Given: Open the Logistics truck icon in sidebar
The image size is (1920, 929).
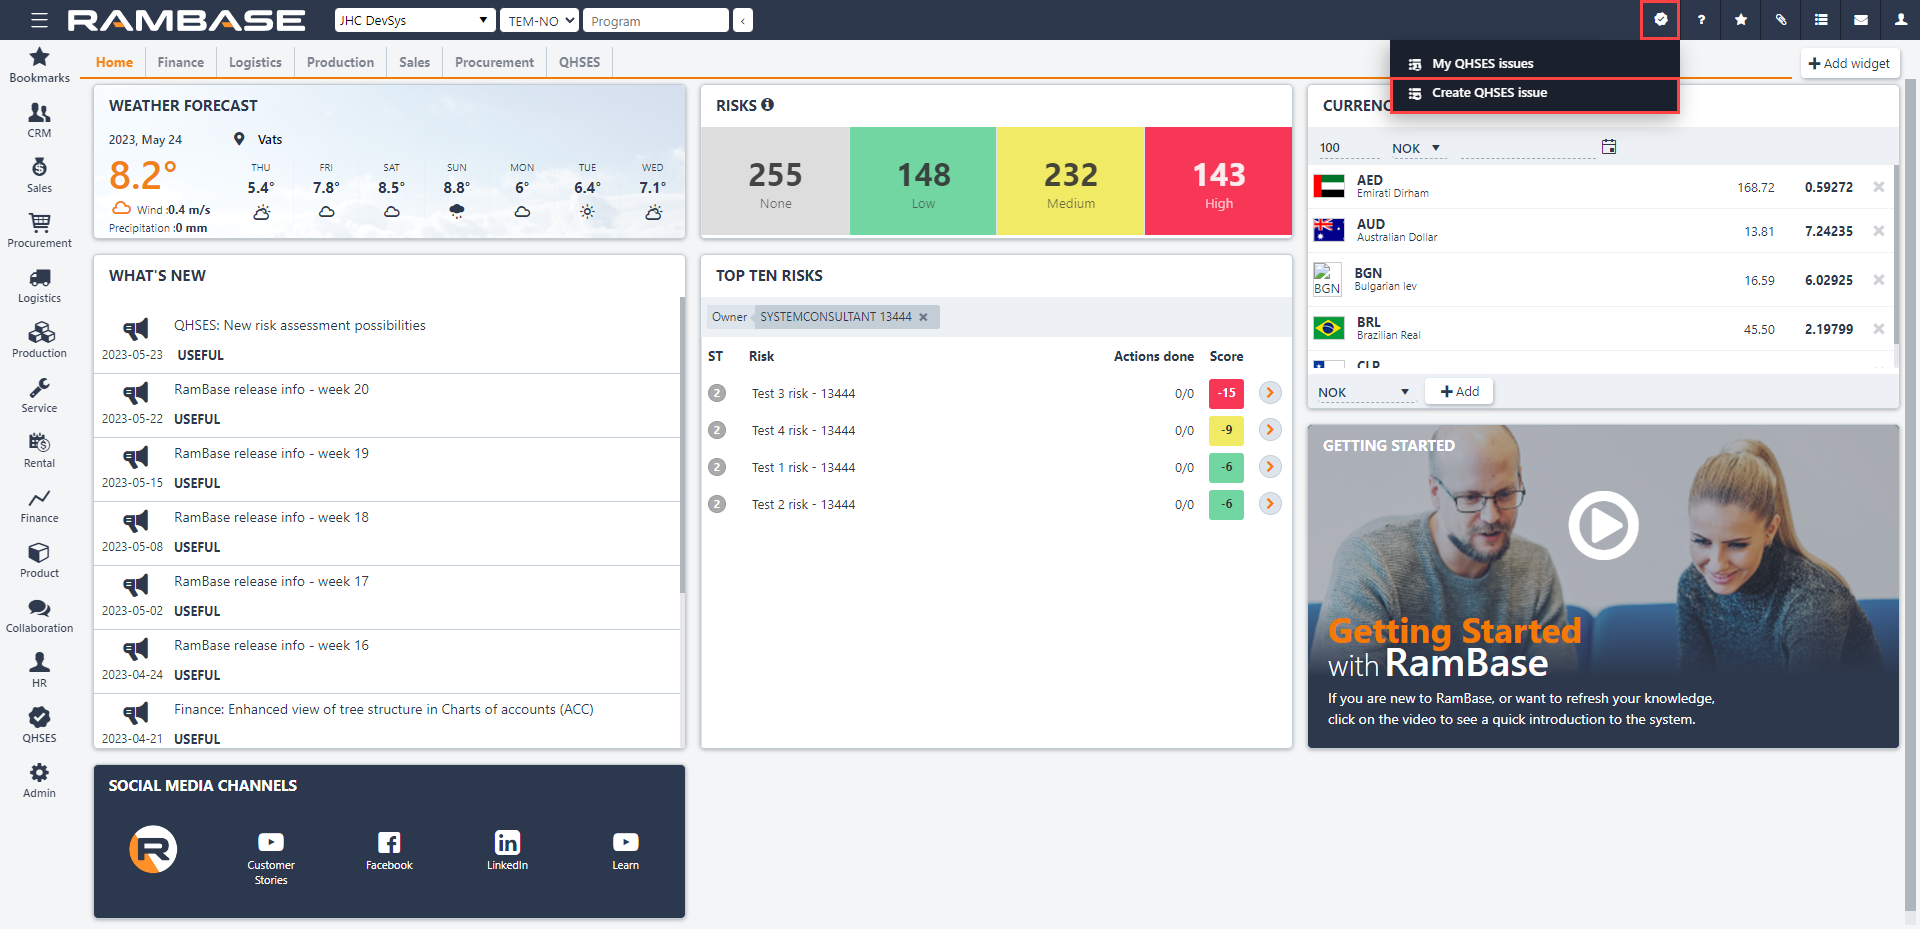Looking at the screenshot, I should coord(39,285).
